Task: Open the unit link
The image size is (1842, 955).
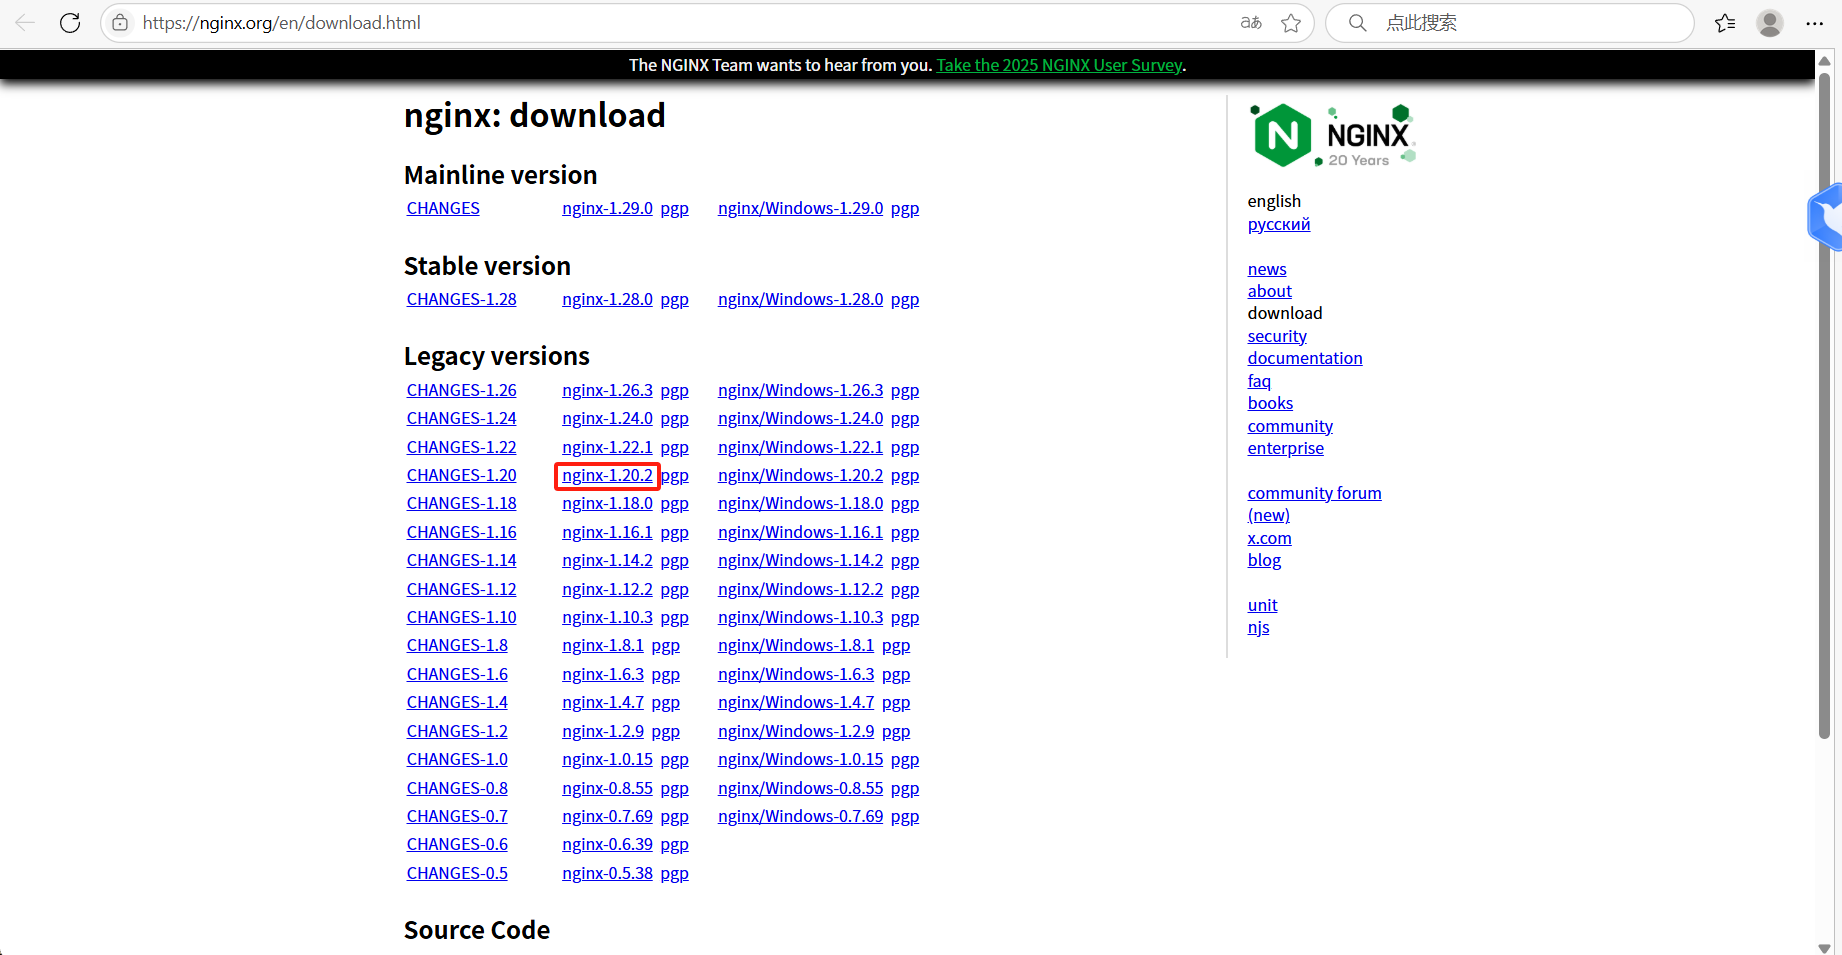Action: (1262, 605)
